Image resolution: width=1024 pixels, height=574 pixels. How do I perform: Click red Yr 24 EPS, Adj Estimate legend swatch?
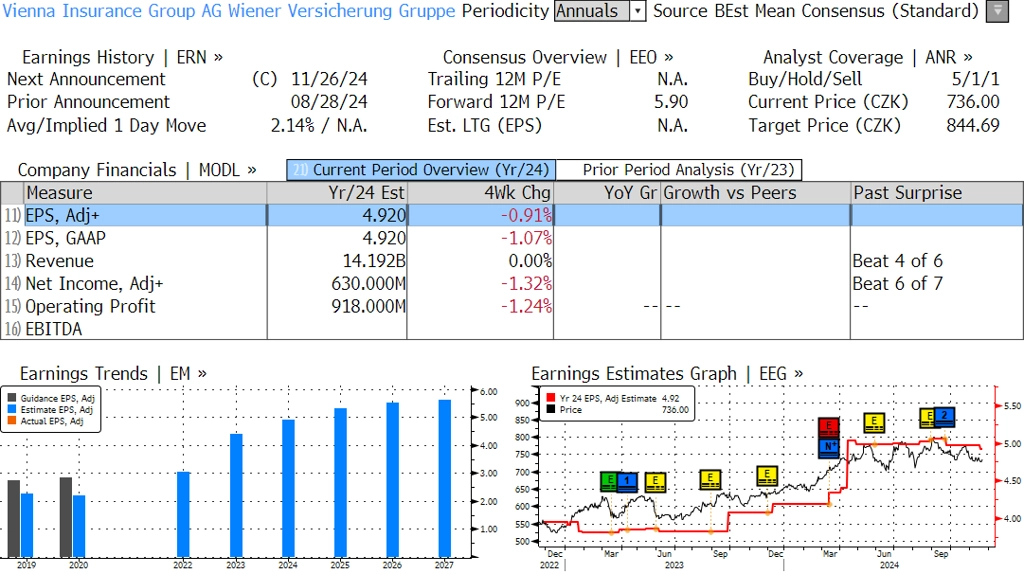coord(551,398)
